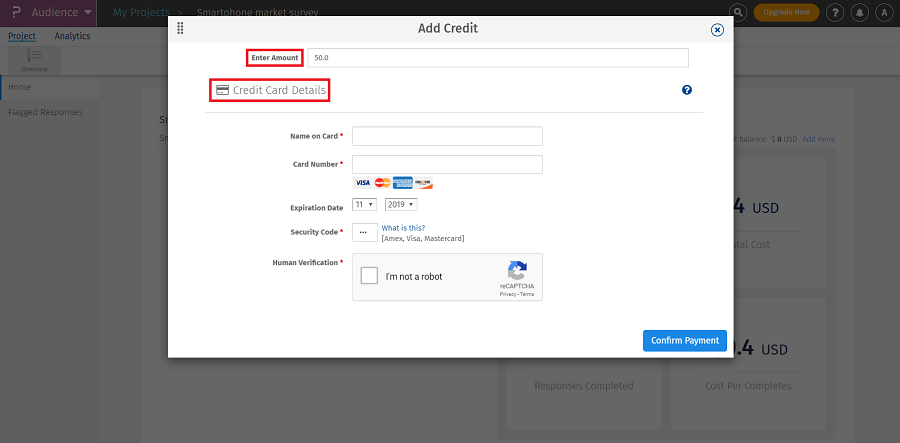Image resolution: width=900 pixels, height=443 pixels.
Task: Click the American Express logo
Action: click(x=402, y=182)
